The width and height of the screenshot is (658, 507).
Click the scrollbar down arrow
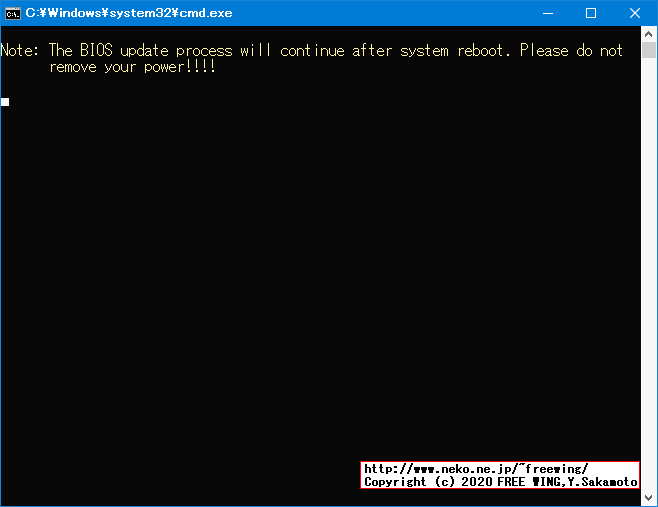(x=649, y=497)
